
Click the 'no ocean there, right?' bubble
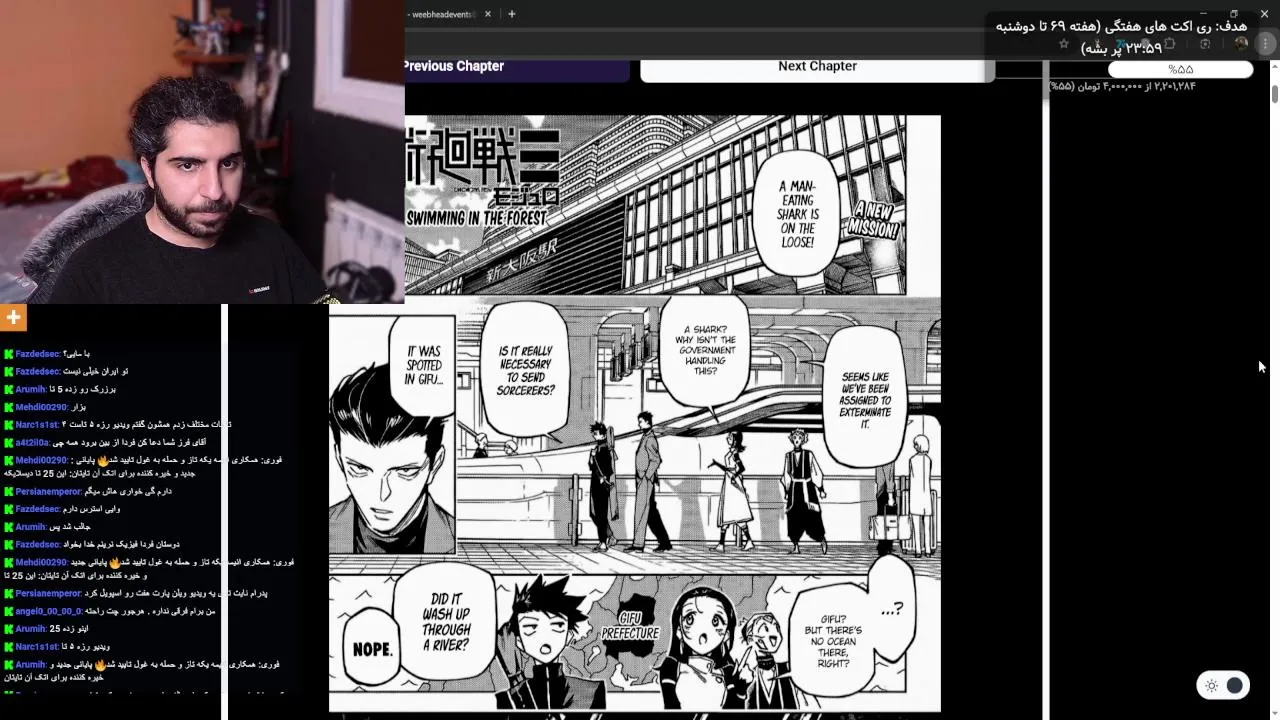pyautogui.click(x=833, y=641)
